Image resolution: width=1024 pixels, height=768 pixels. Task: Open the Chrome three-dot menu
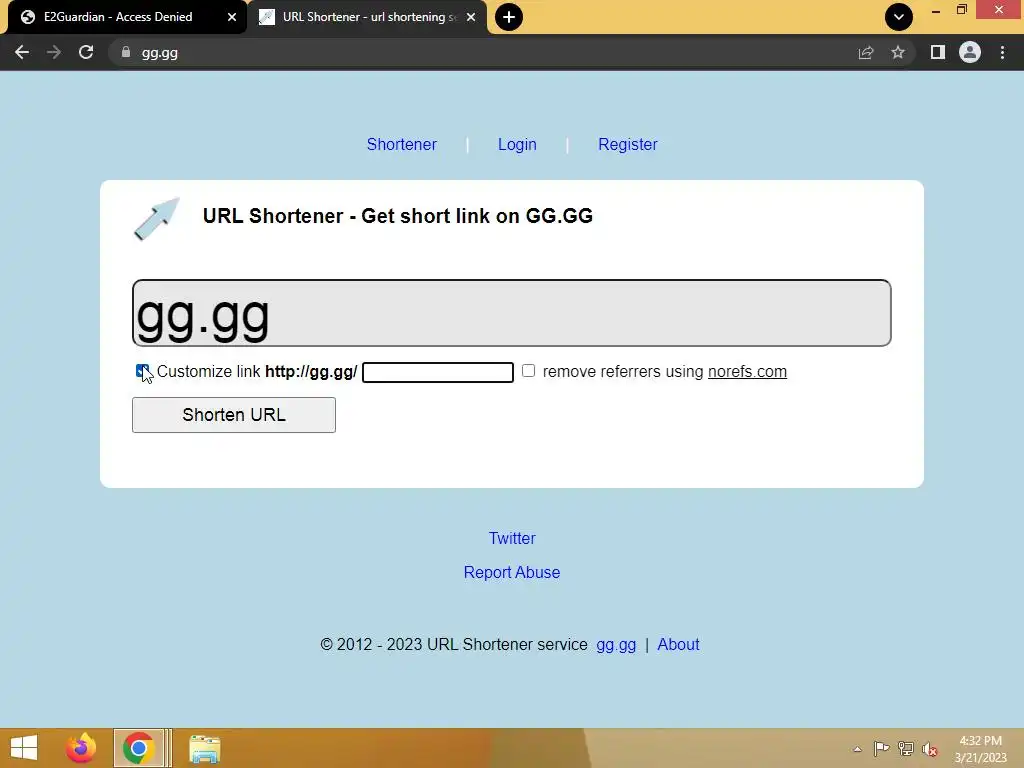pyautogui.click(x=1002, y=52)
